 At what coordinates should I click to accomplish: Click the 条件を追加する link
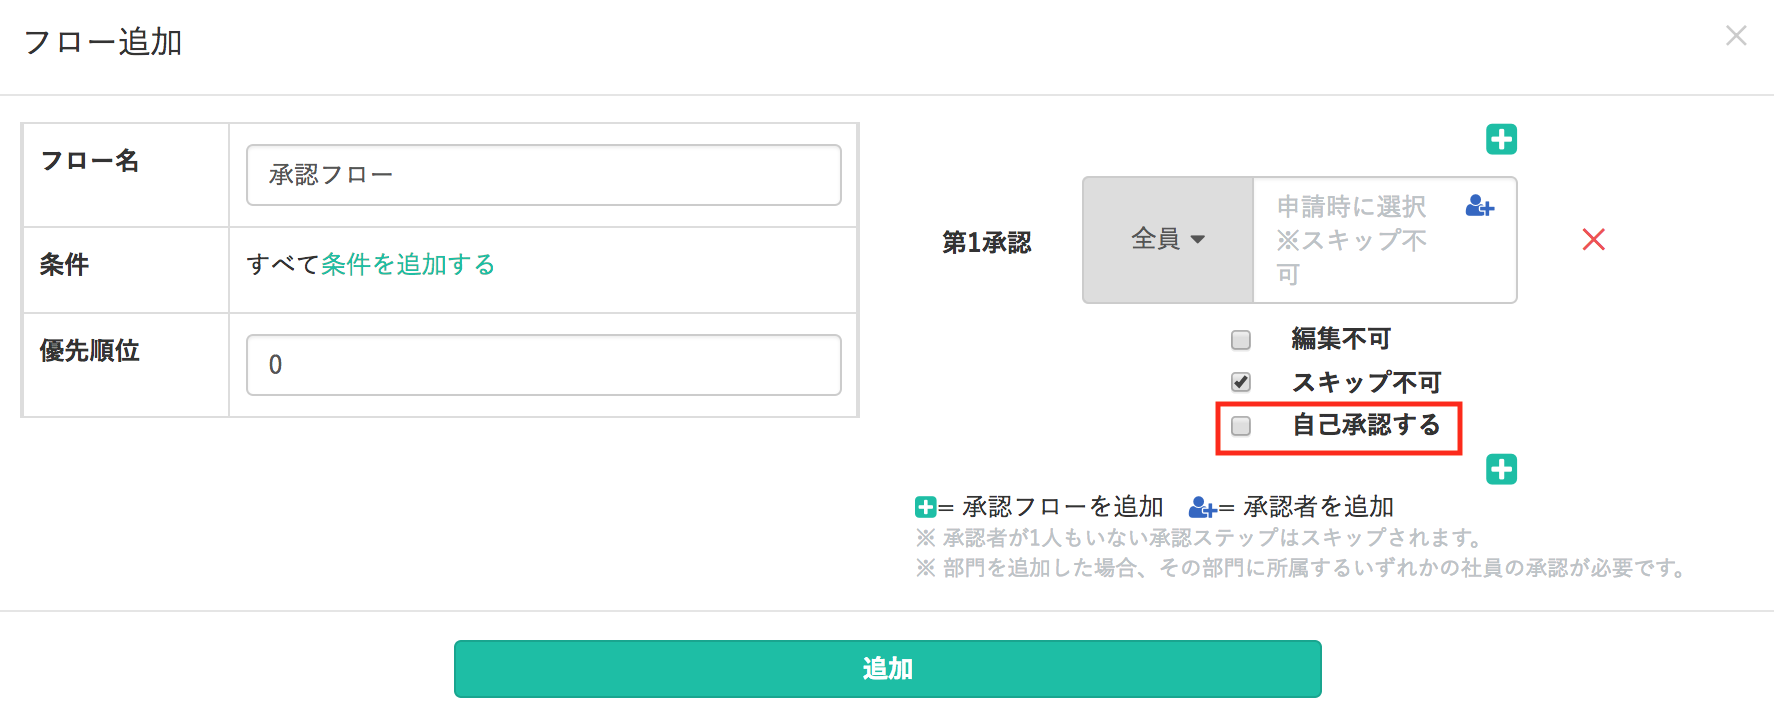(x=407, y=264)
